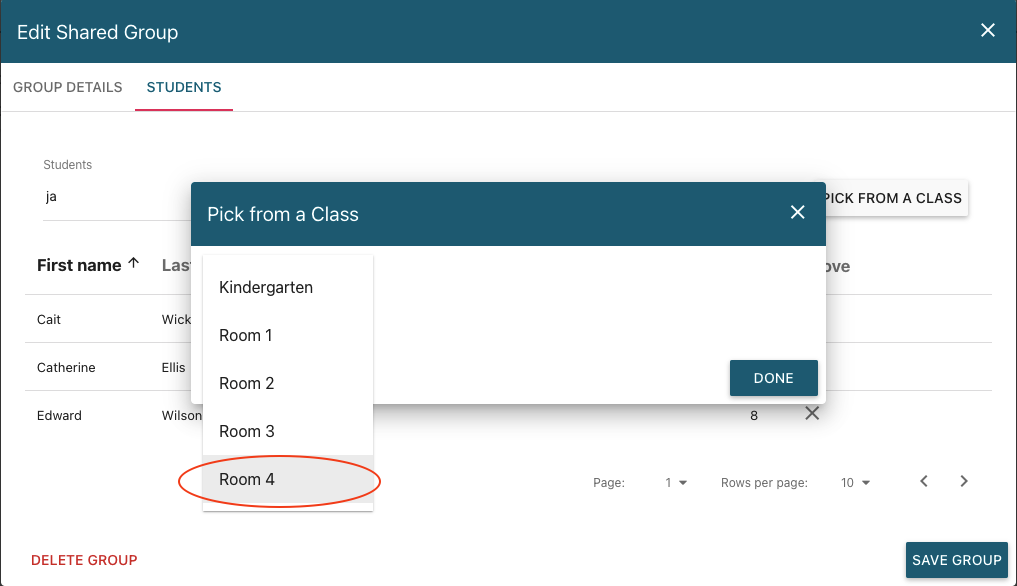Sort by First name arrow icon

point(133,265)
